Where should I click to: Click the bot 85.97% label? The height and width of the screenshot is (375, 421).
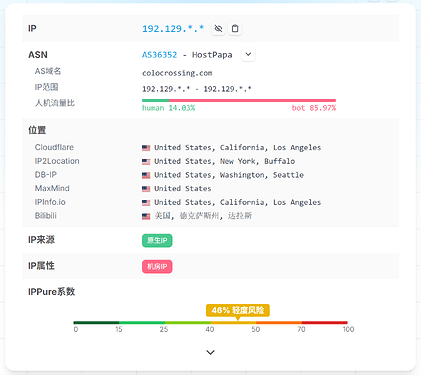[x=314, y=108]
